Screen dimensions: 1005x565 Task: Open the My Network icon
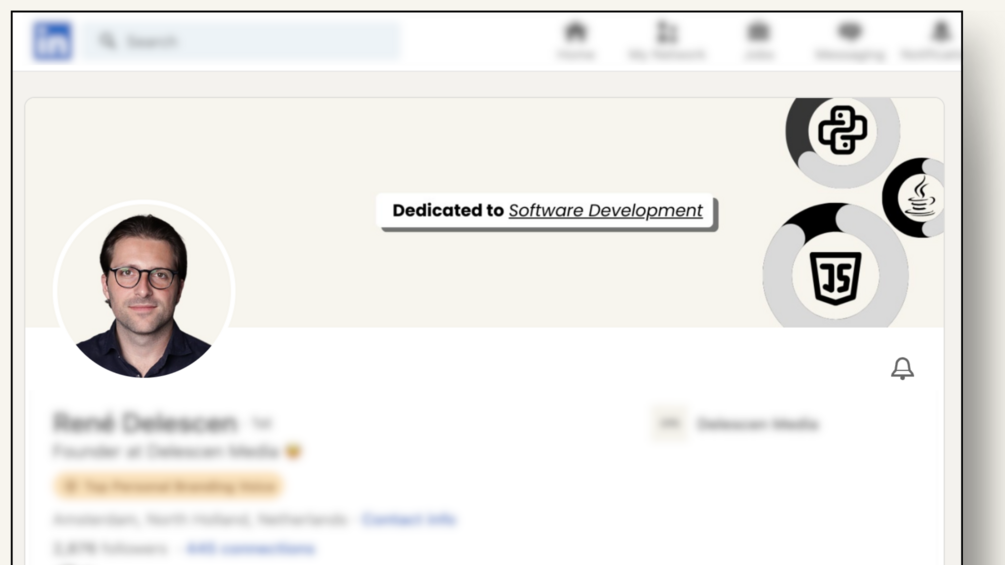pyautogui.click(x=667, y=32)
